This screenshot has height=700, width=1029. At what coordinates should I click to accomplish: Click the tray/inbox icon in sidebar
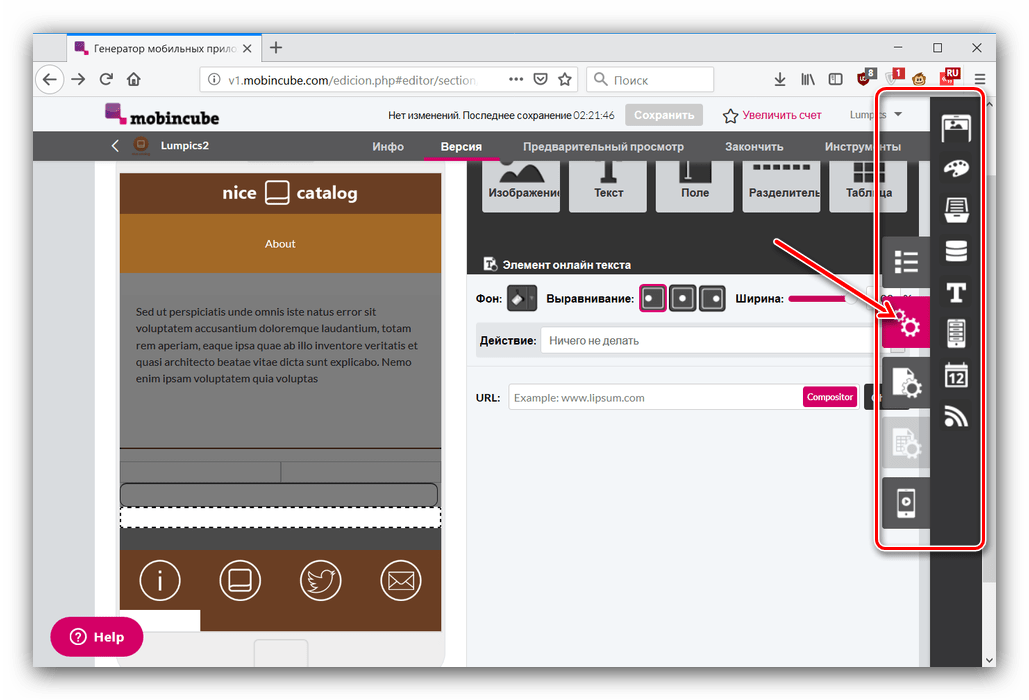[956, 210]
